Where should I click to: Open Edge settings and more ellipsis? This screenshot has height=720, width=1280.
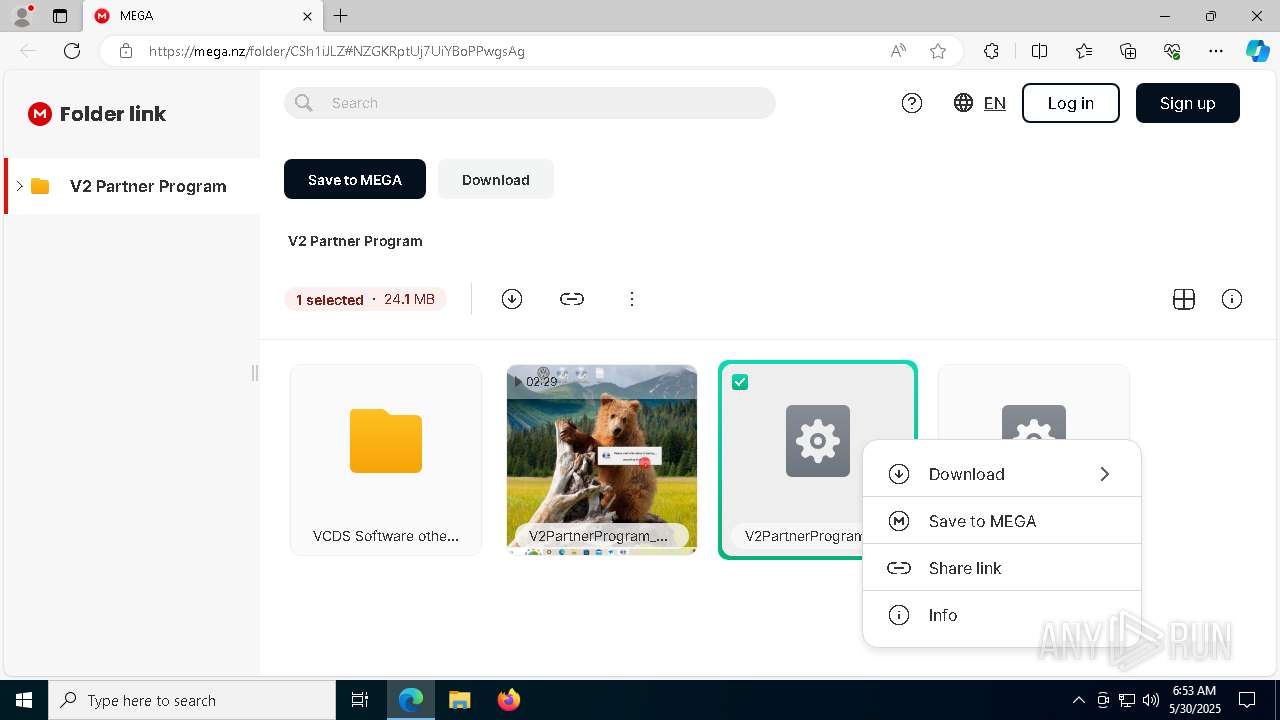coord(1216,51)
